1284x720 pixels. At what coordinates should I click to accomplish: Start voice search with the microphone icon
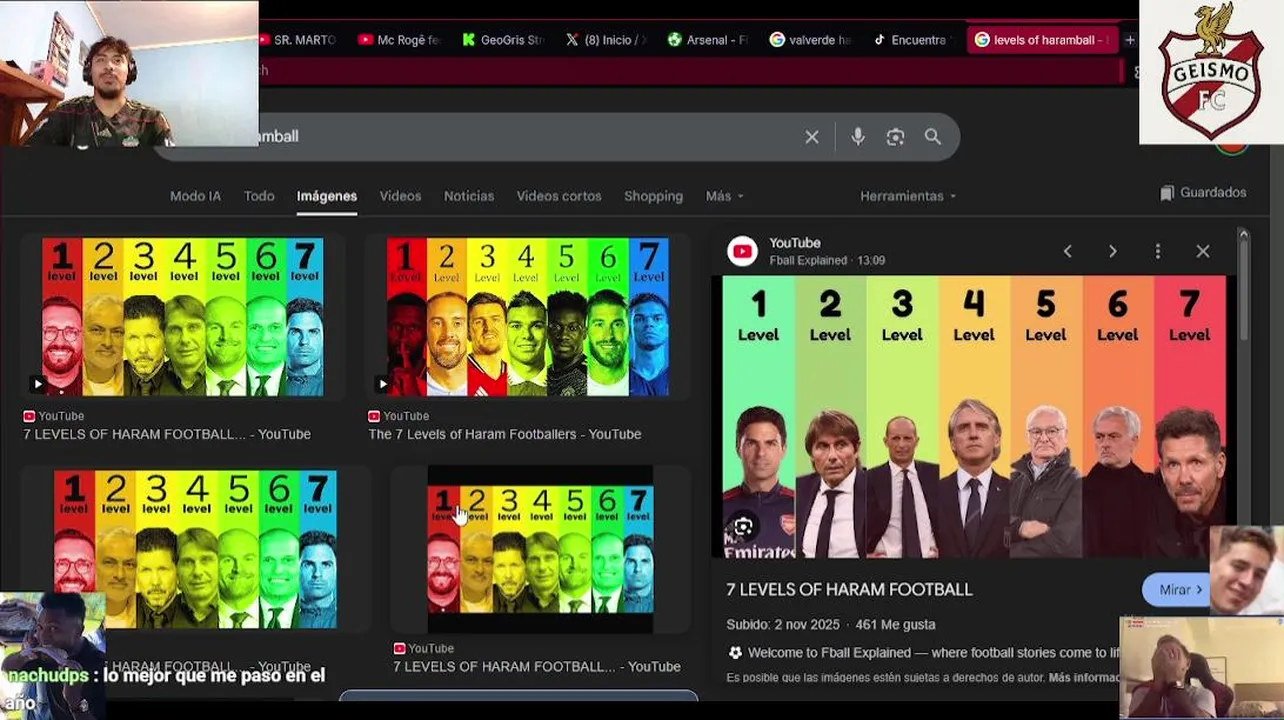click(x=858, y=137)
